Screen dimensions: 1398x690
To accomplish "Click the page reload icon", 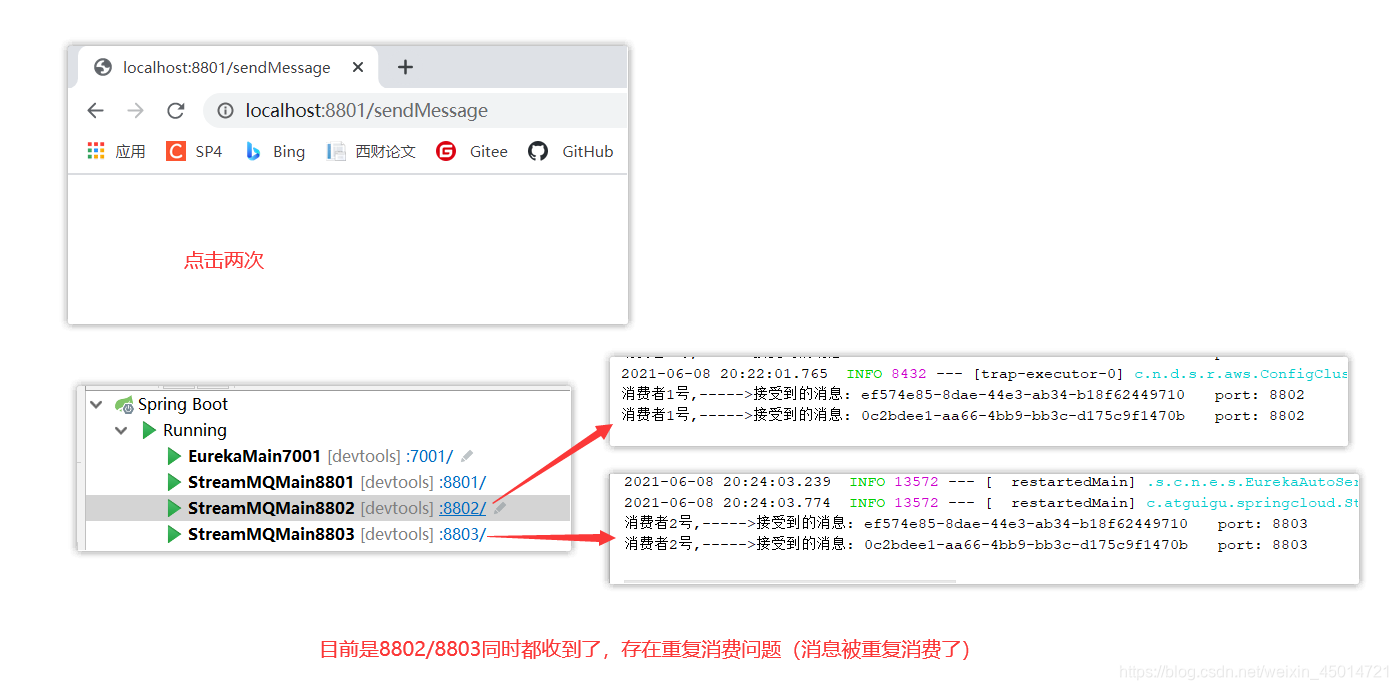I will pyautogui.click(x=175, y=110).
